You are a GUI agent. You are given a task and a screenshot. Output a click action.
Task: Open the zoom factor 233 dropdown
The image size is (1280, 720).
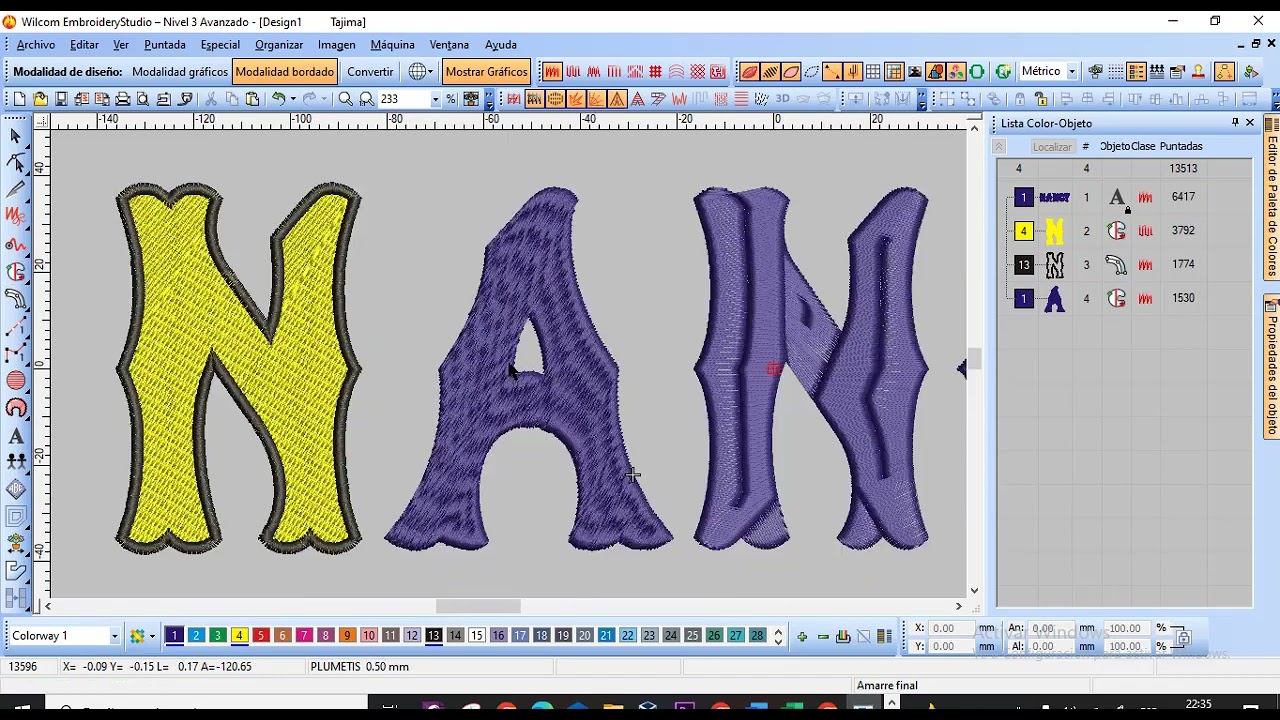435,99
